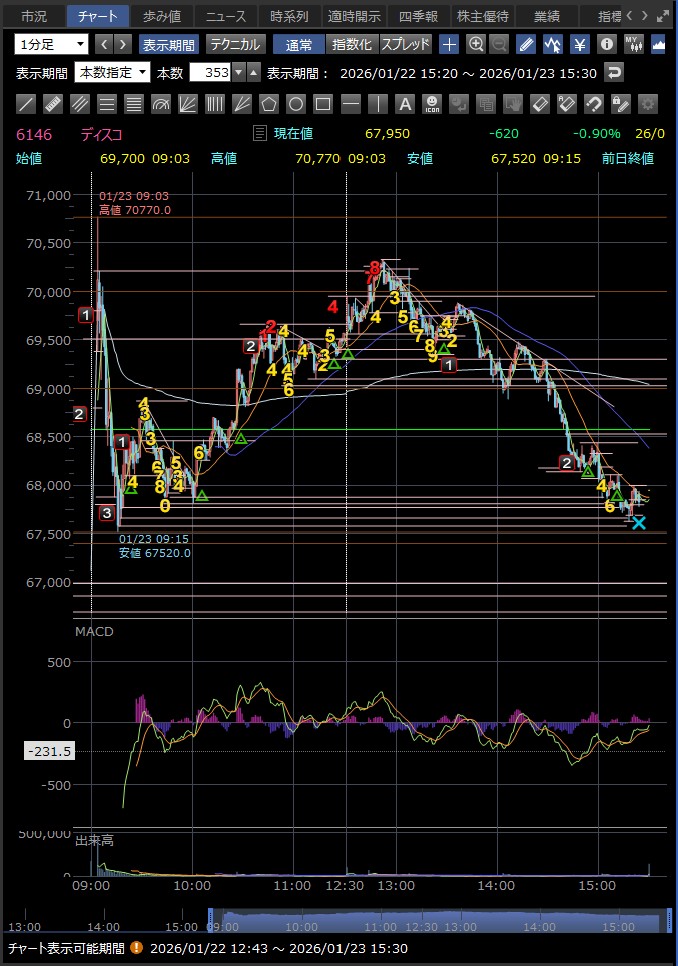Viewport: 678px width, 966px height.
Task: Reset display period with return arrow
Action: pos(615,72)
